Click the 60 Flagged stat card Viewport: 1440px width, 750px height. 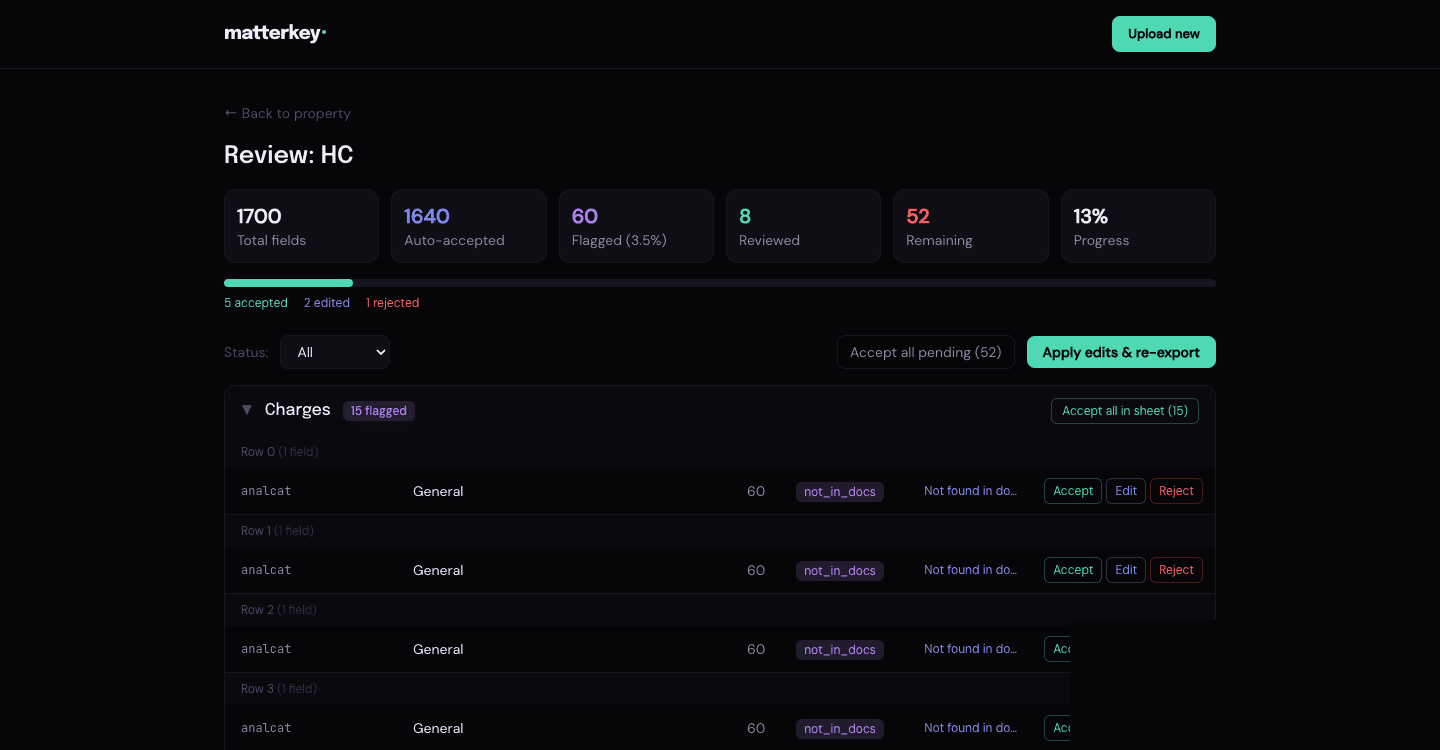pyautogui.click(x=636, y=225)
